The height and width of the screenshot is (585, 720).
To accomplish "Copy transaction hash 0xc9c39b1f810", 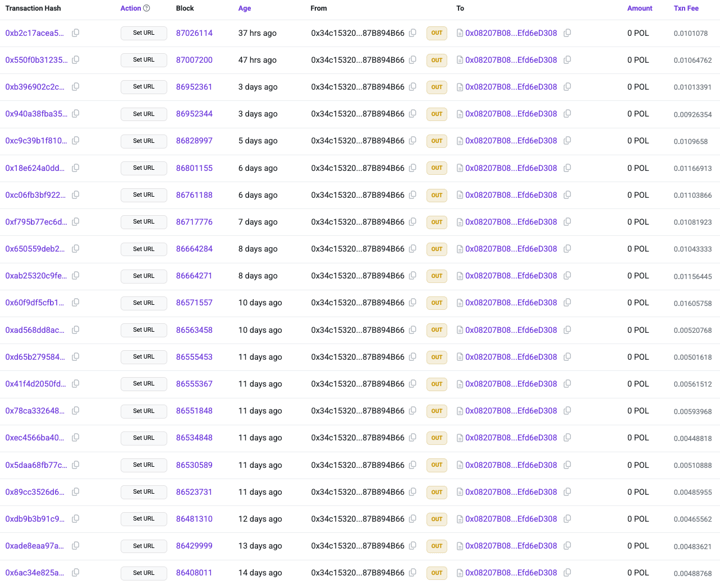I will click(76, 141).
